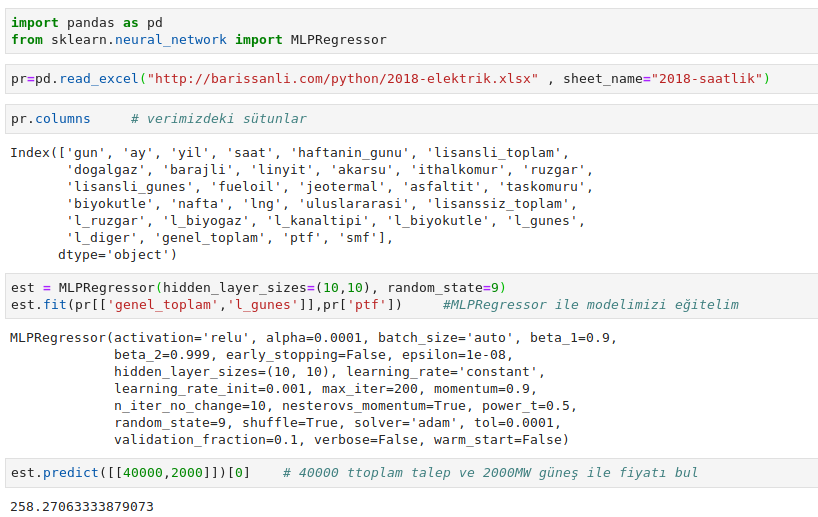Click 'genel_toplam' in the fit call
Viewport: 818px width, 517px height.
[x=163, y=305]
